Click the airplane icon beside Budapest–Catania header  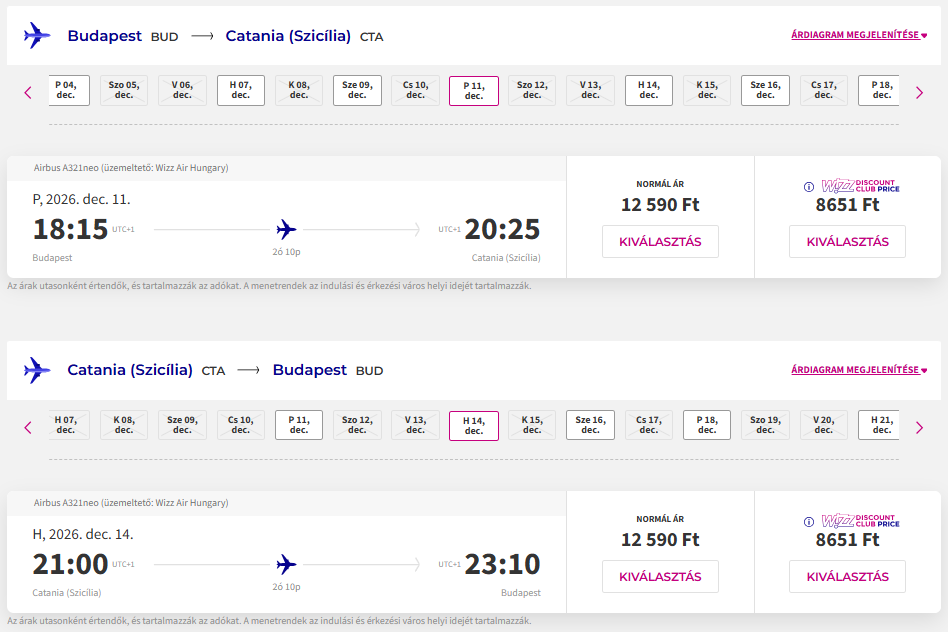pos(37,36)
